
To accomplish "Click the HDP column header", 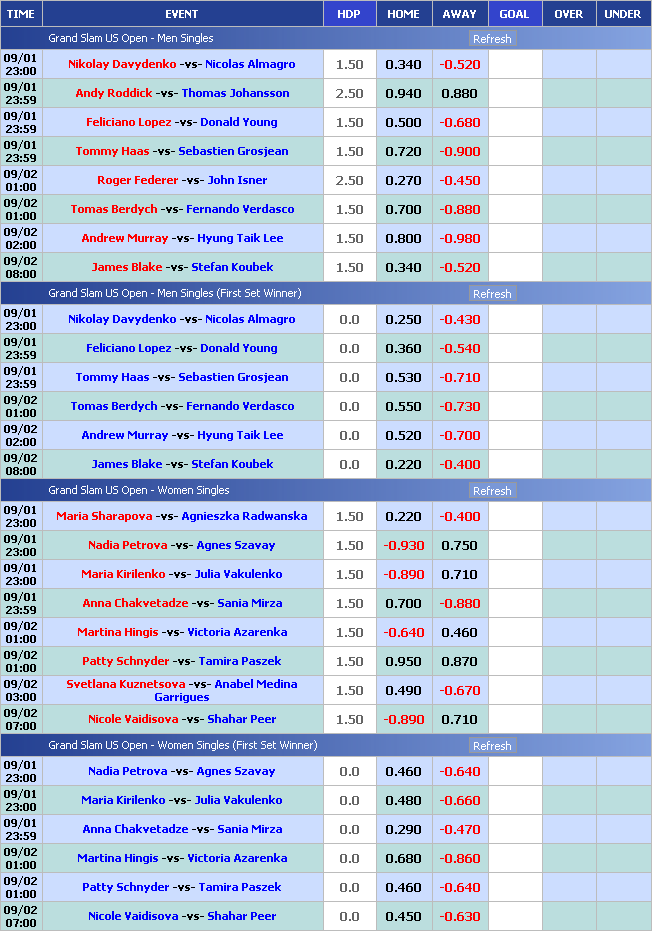I will pyautogui.click(x=349, y=14).
